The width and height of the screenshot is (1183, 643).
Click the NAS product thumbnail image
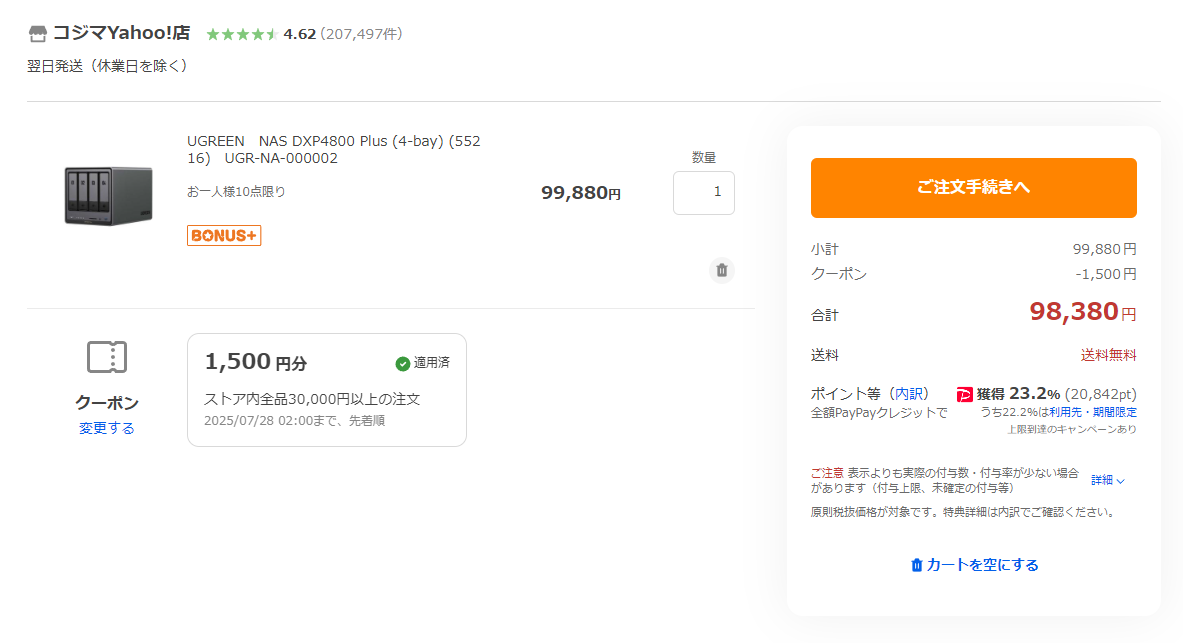click(109, 195)
